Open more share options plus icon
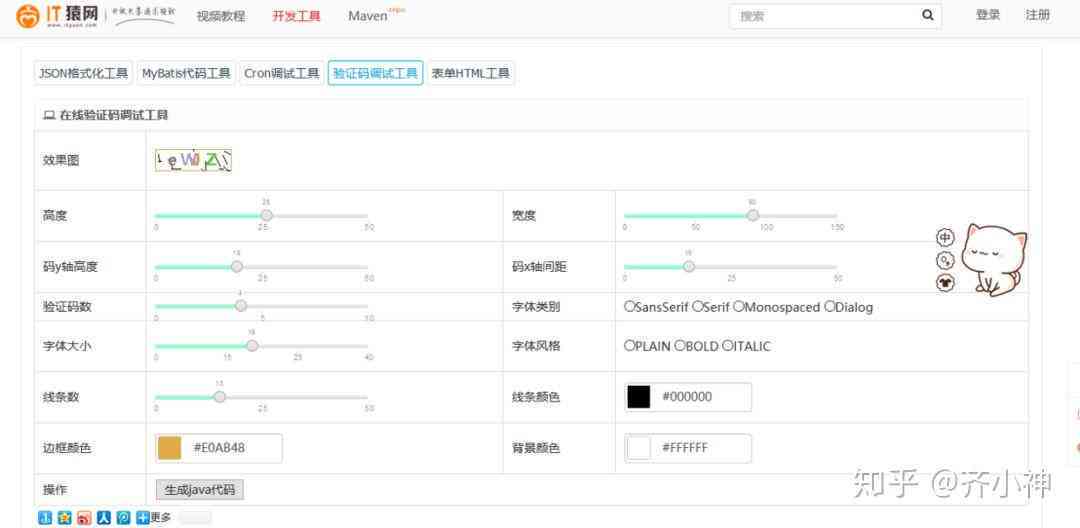 tap(143, 517)
